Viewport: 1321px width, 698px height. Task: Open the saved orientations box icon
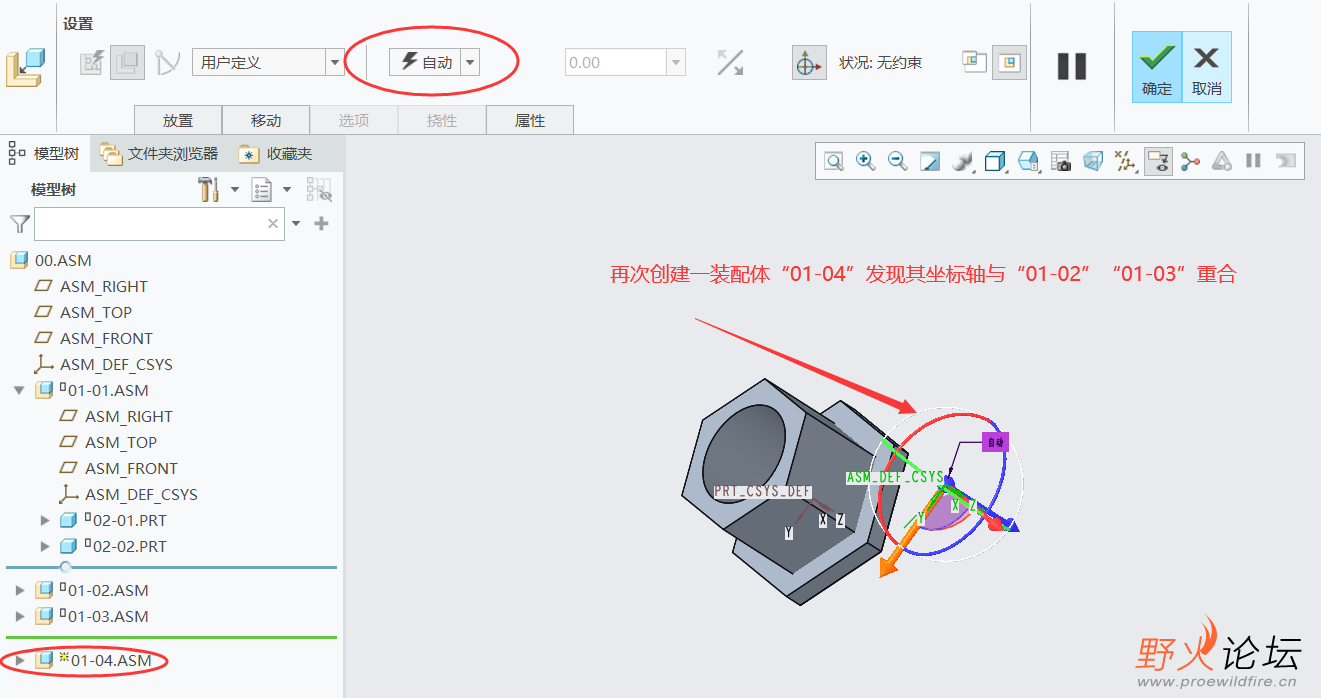pyautogui.click(x=995, y=161)
